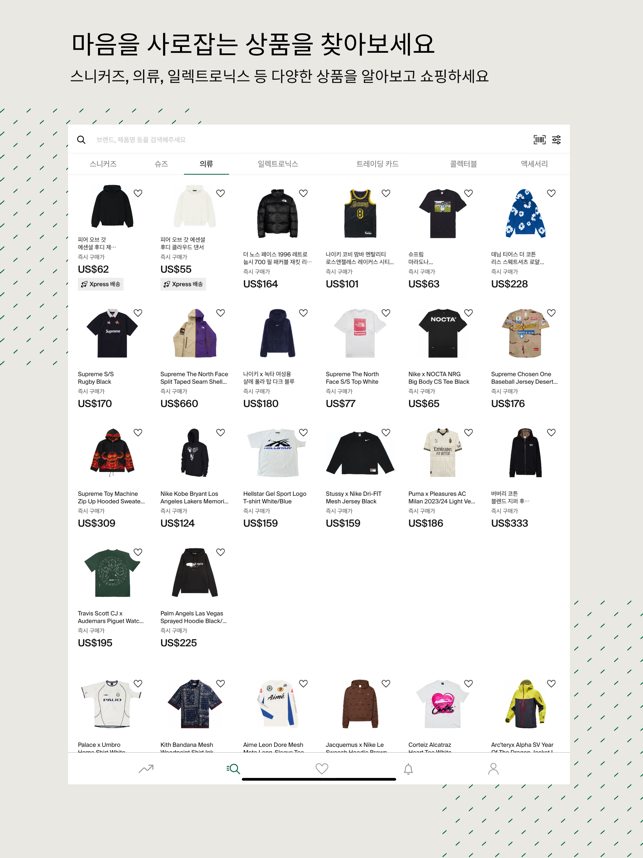Open the notifications bell icon

point(408,769)
